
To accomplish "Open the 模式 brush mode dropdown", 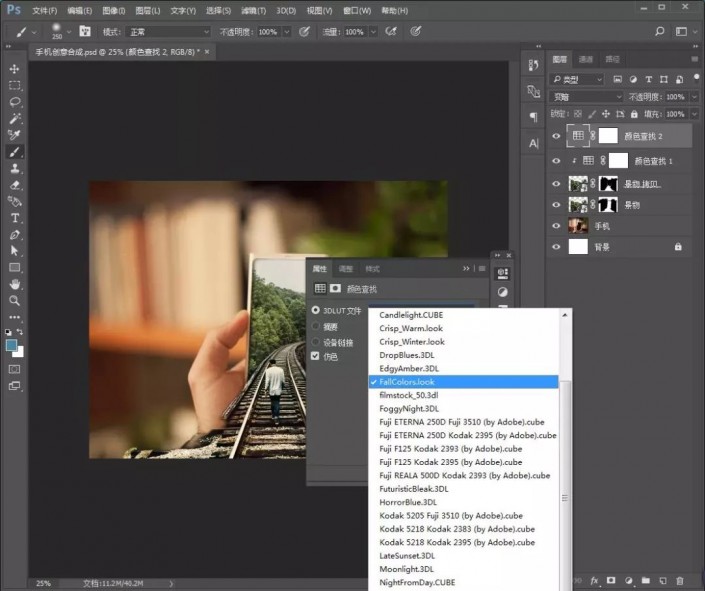I will click(169, 31).
